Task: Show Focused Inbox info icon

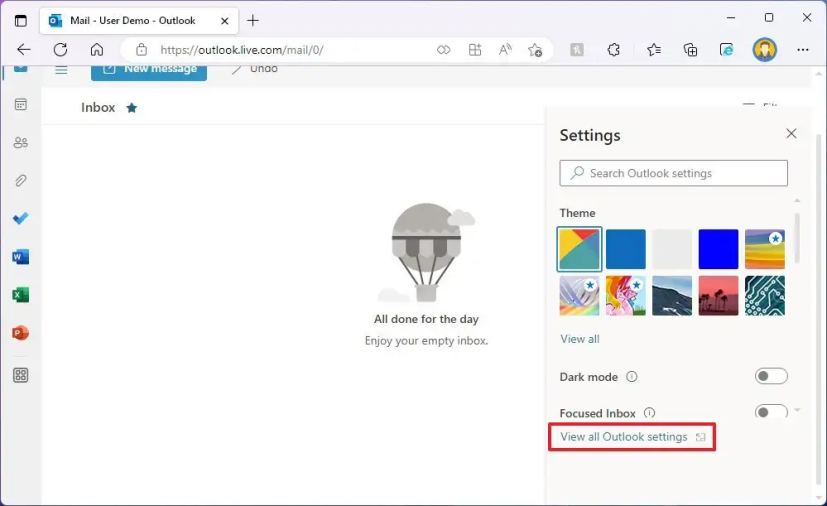Action: [x=649, y=413]
